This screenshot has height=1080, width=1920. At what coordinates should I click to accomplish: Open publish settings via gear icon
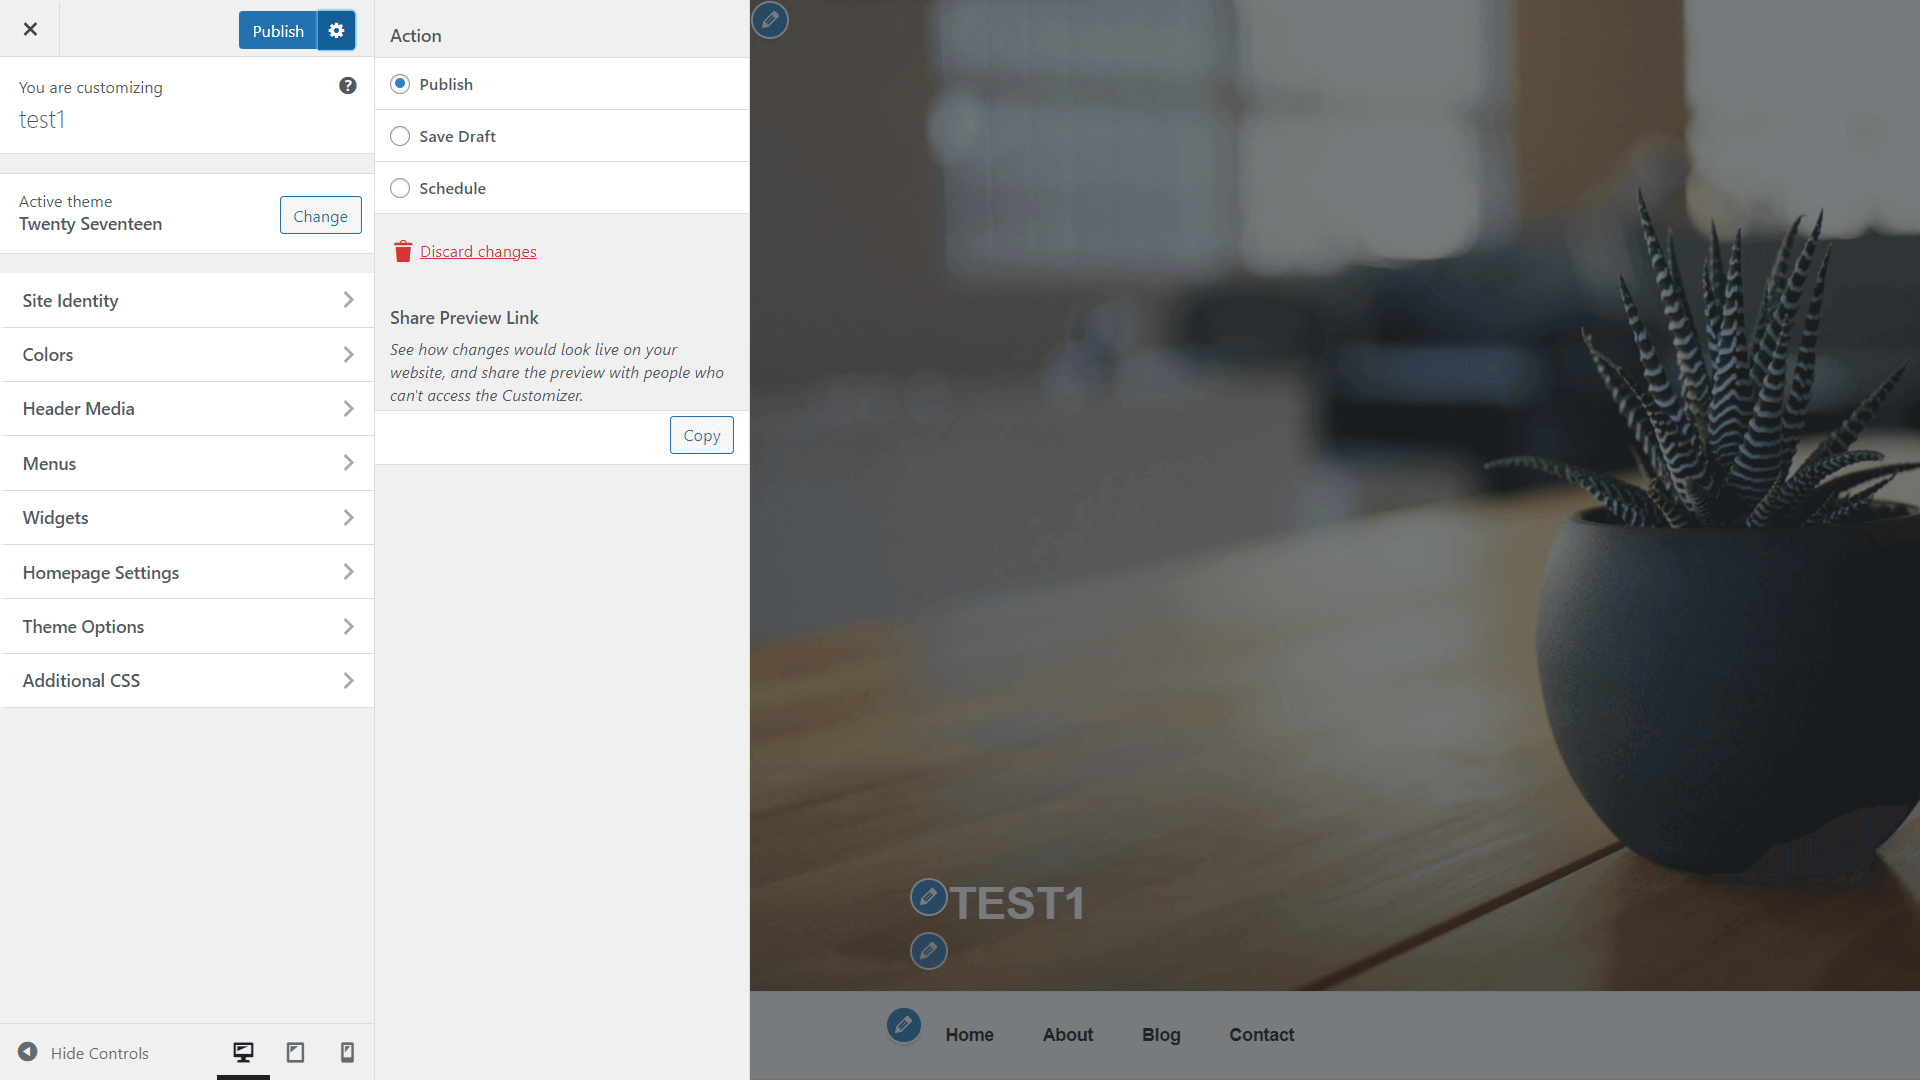coord(336,30)
